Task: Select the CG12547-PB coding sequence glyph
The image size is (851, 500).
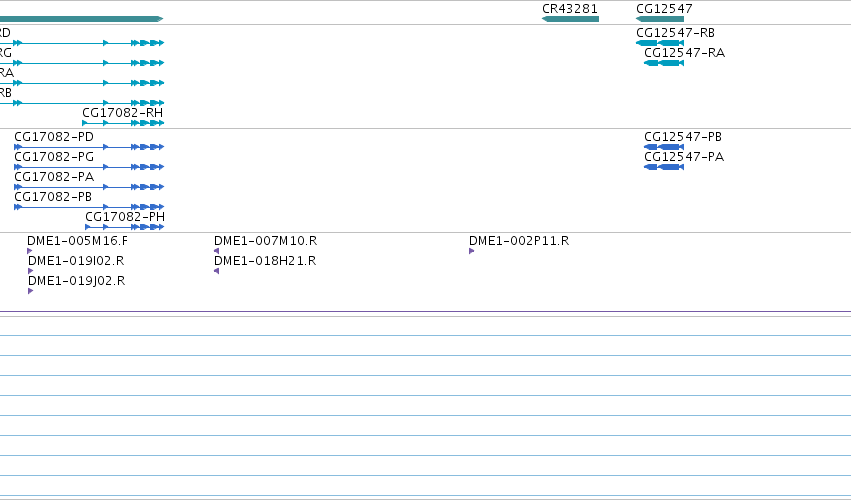Action: (x=664, y=147)
